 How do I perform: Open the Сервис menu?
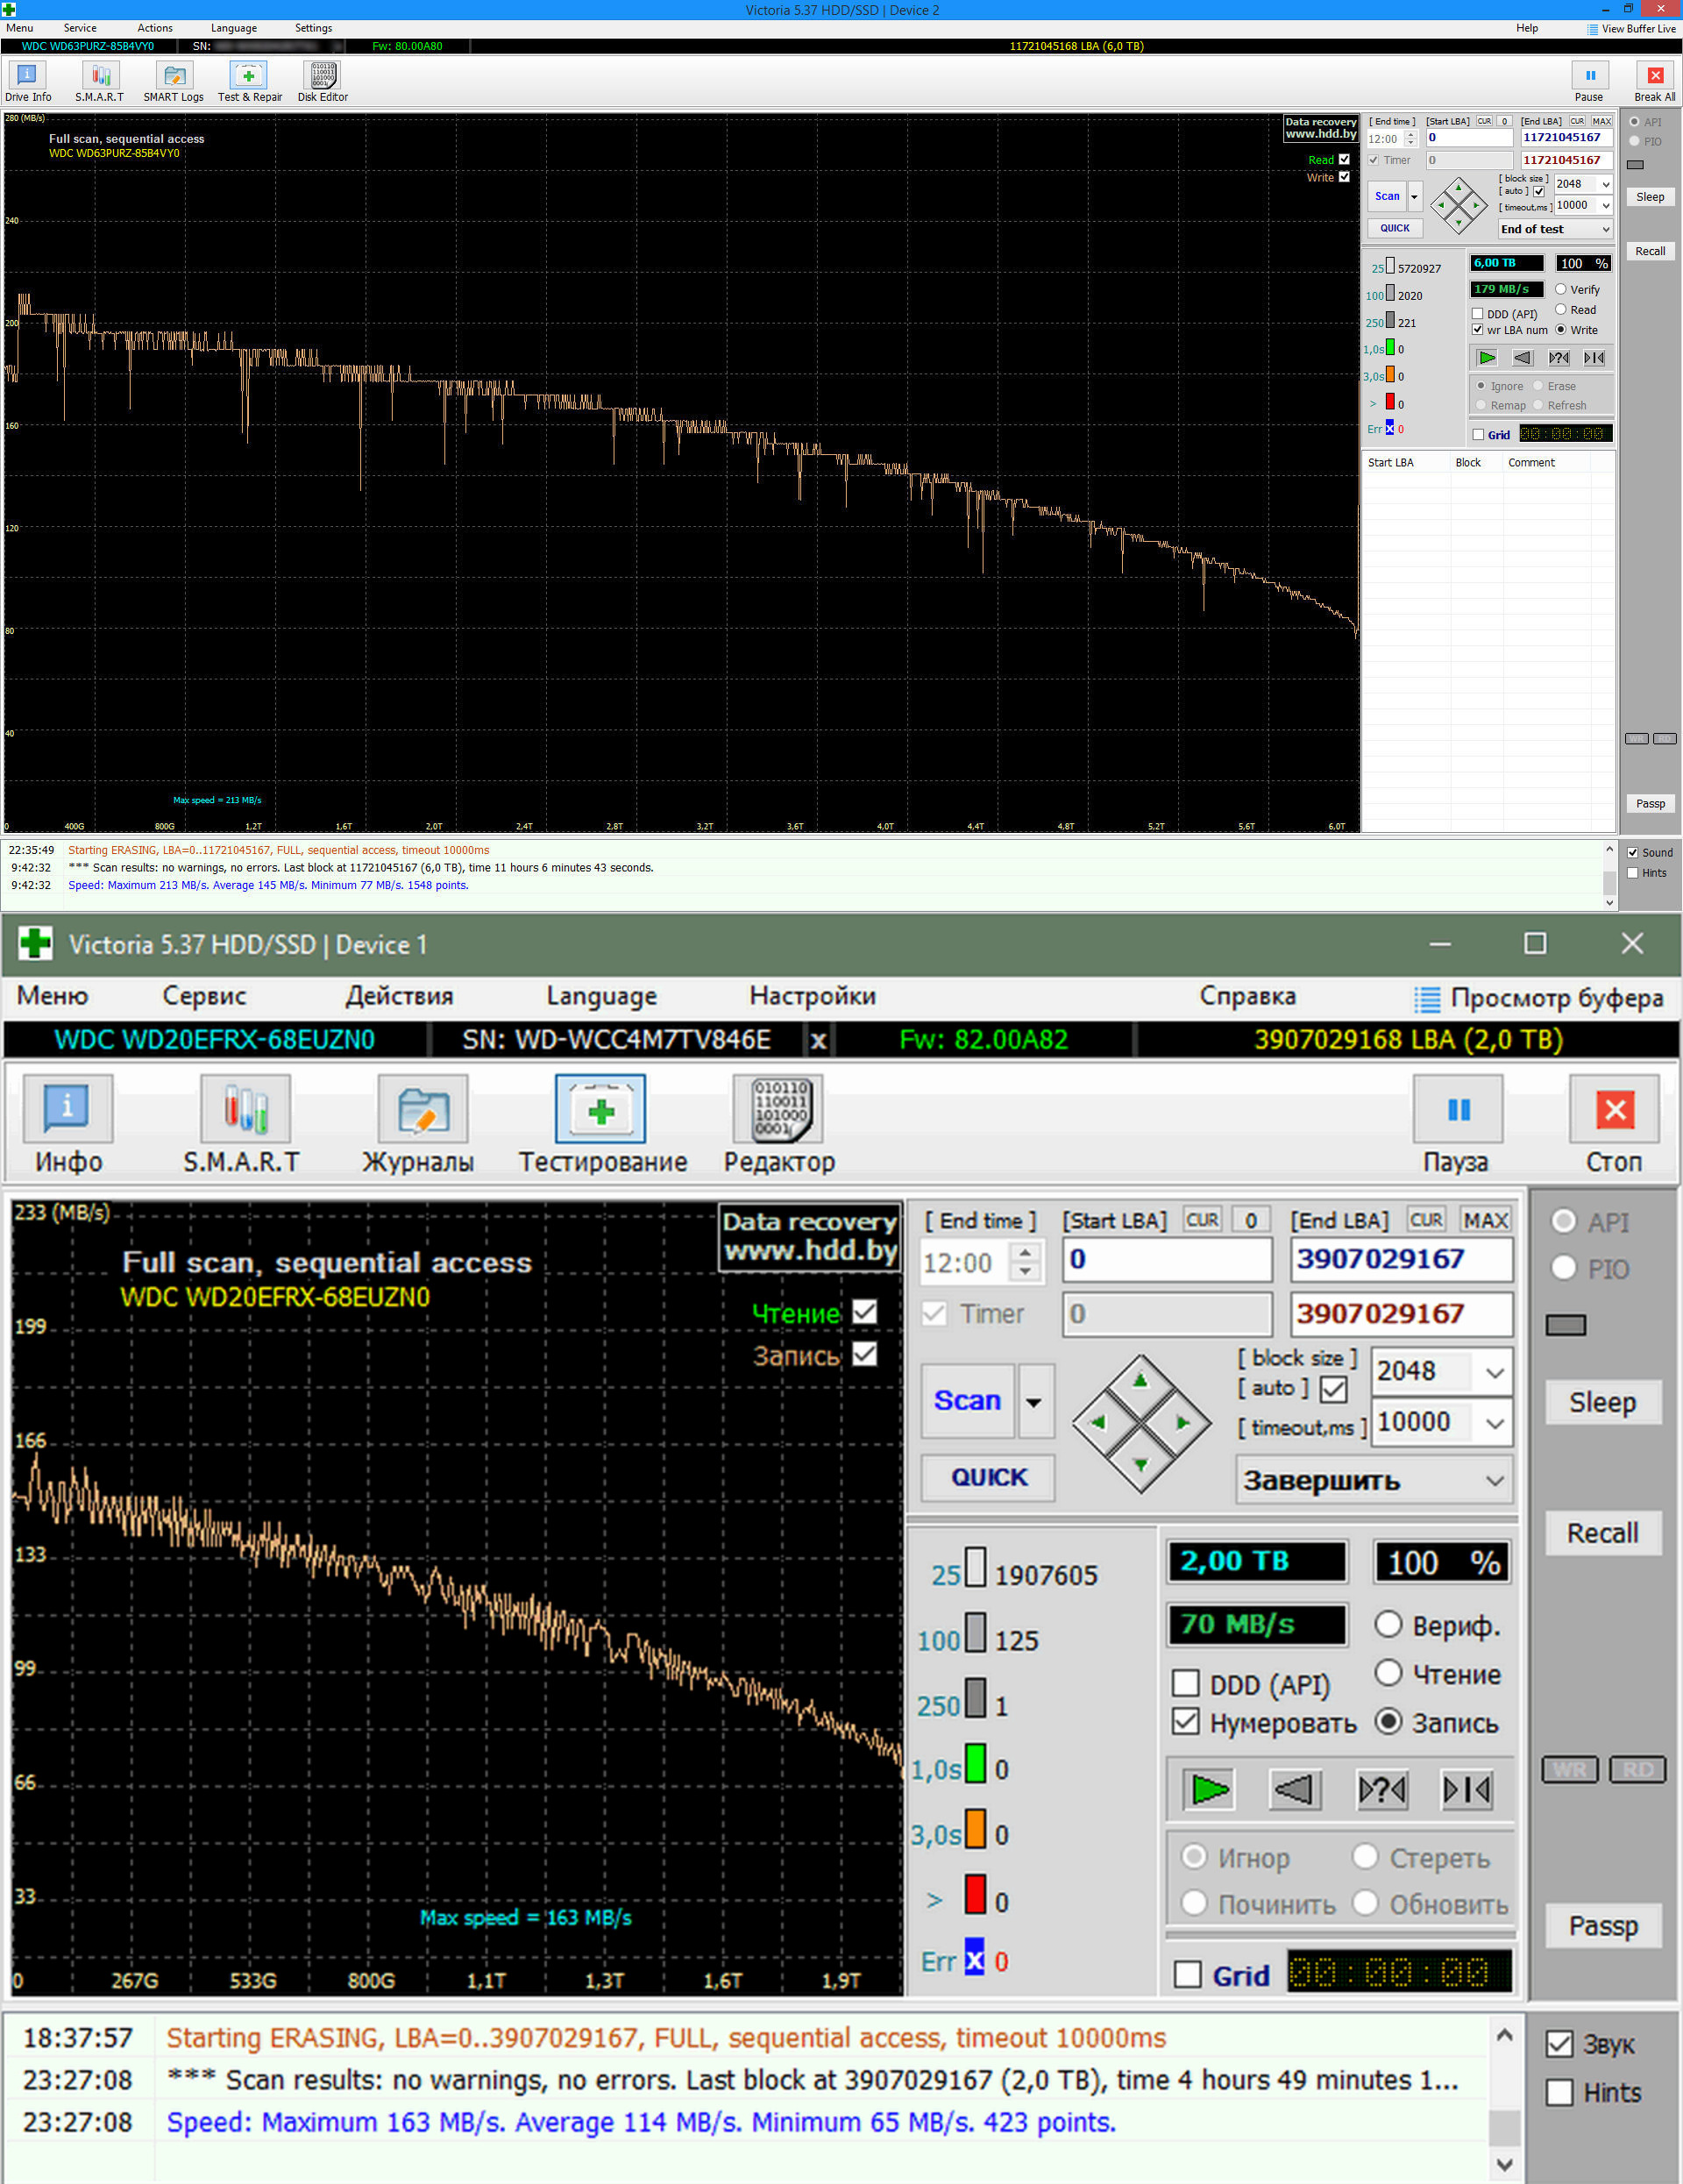[204, 996]
